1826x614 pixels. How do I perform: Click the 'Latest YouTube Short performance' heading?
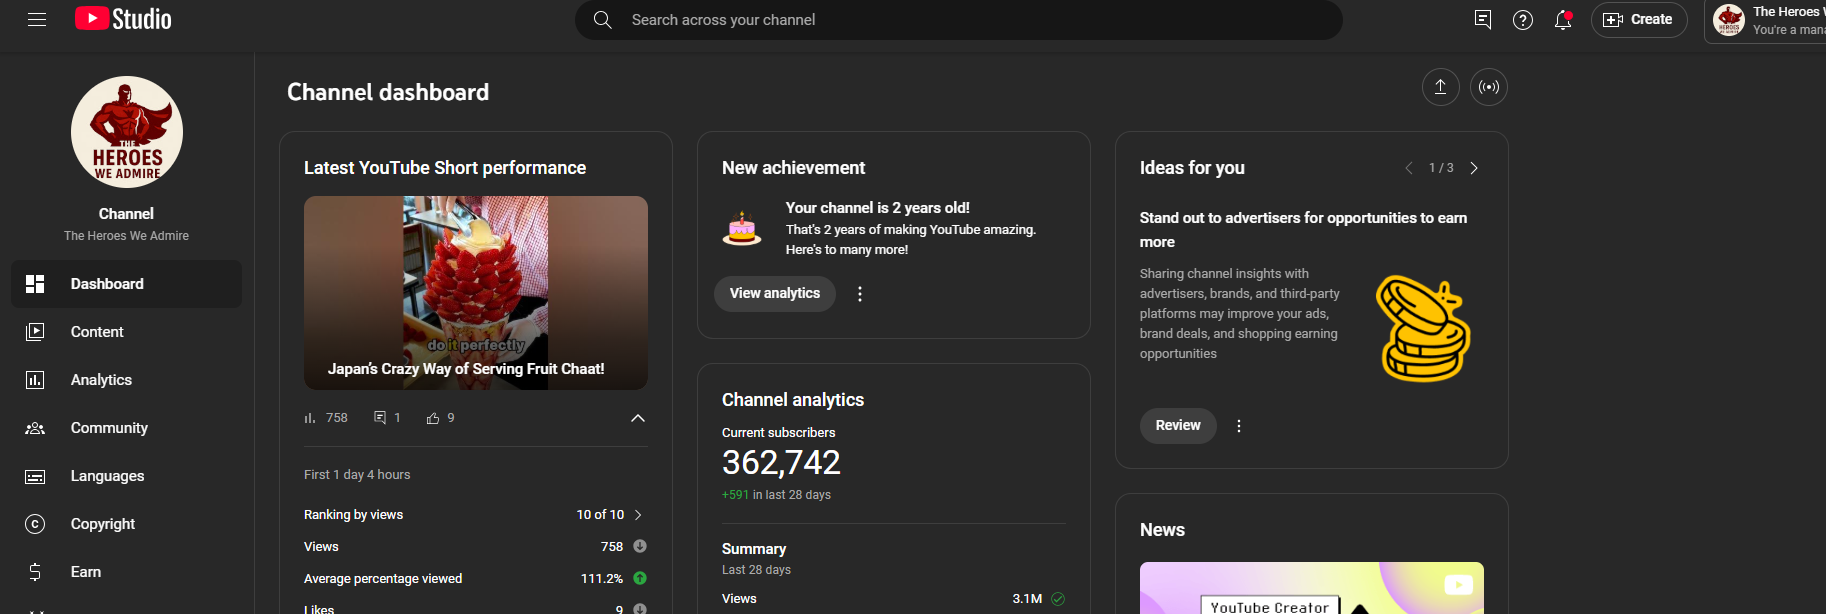click(x=445, y=168)
